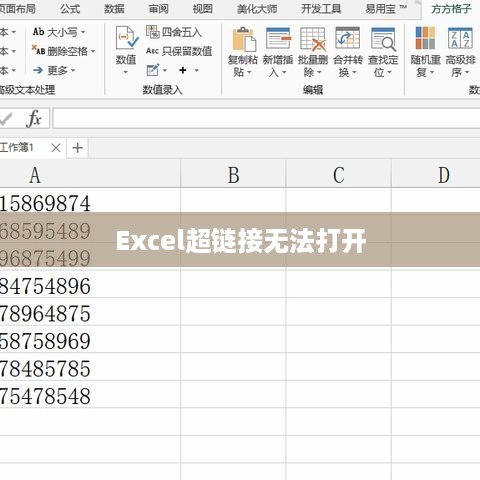Switch to the 数据 tab

[x=114, y=9]
